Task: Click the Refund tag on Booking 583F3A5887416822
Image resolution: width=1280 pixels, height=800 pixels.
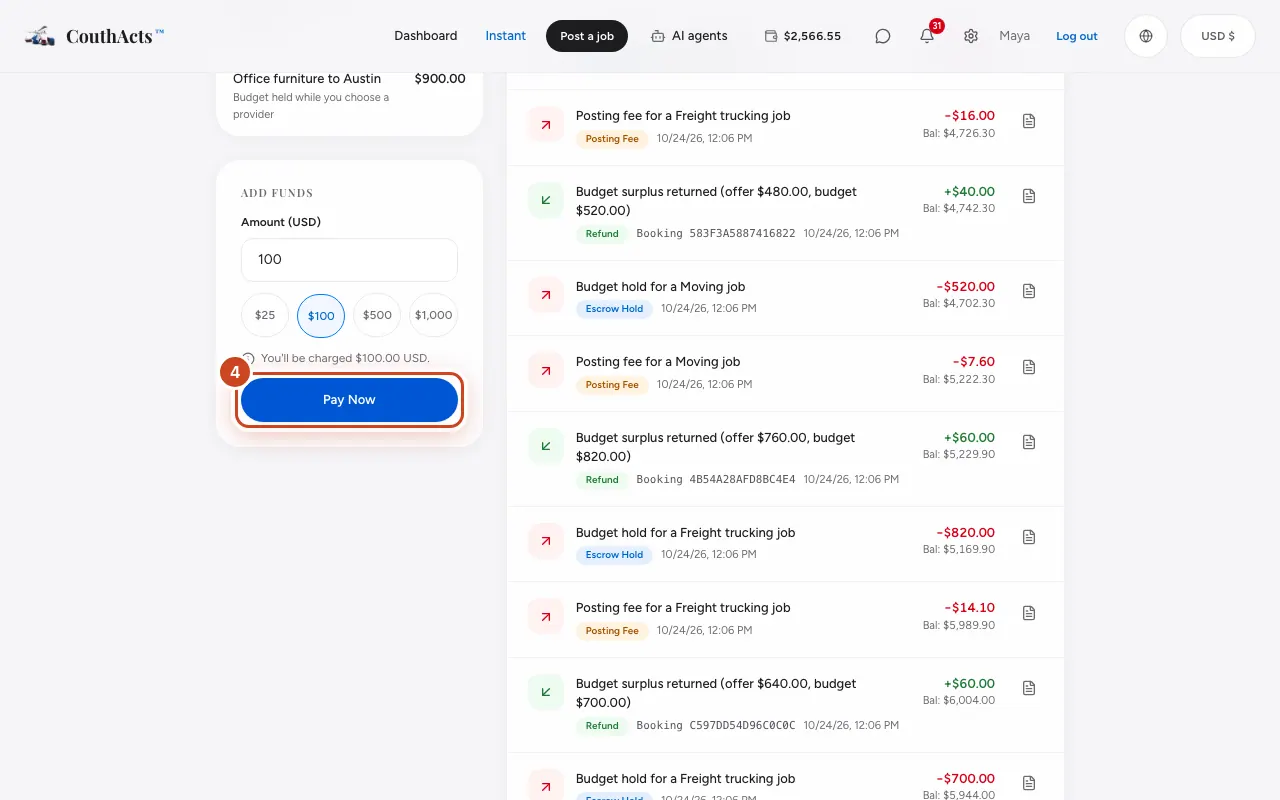Action: [x=602, y=234]
